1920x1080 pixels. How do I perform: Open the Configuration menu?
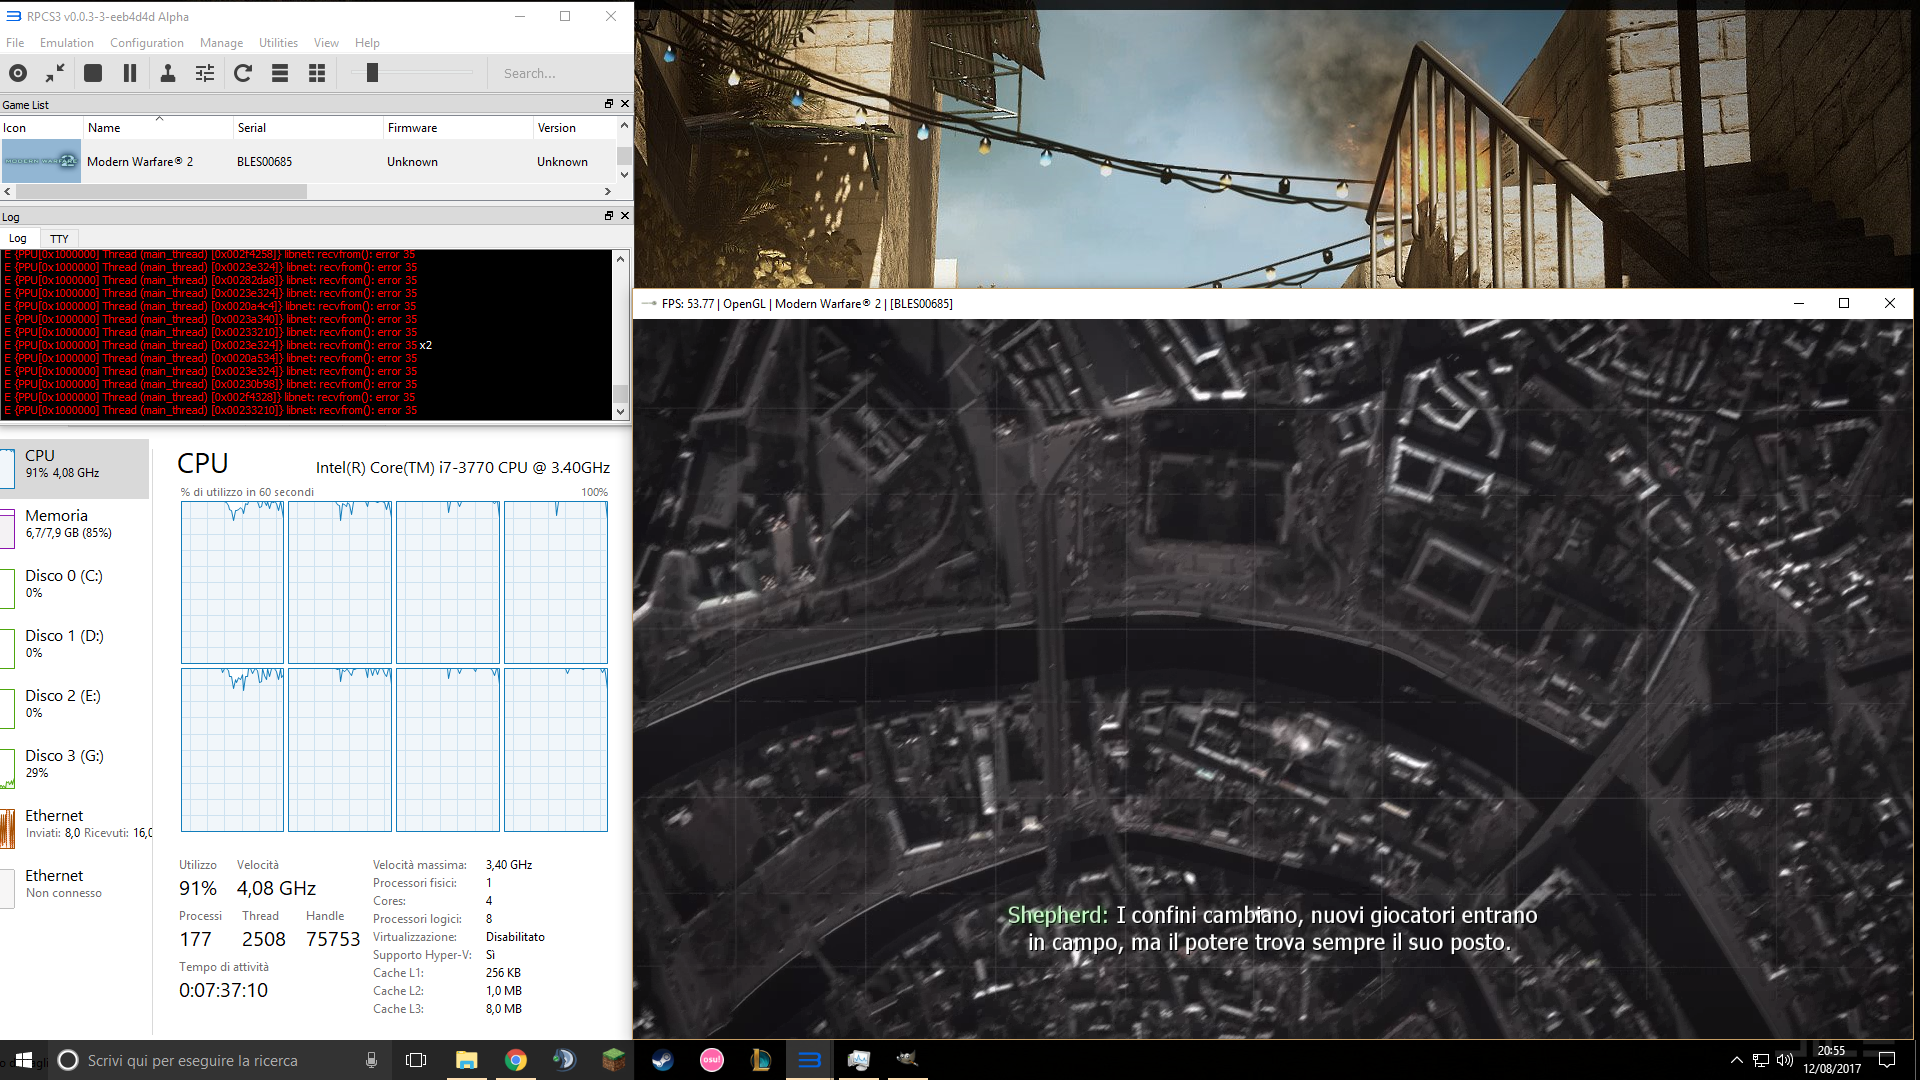(147, 43)
